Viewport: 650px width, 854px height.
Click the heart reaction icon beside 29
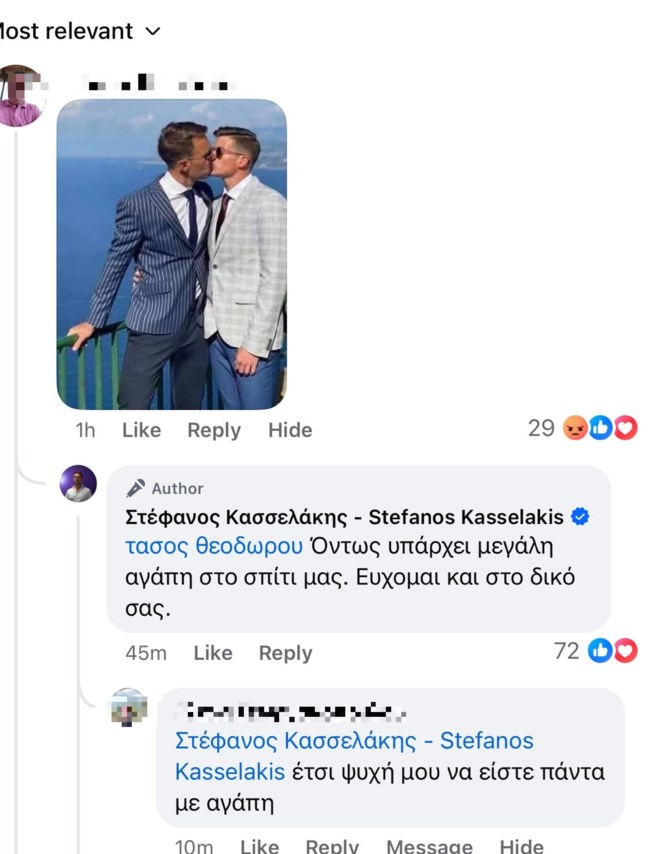coord(625,429)
